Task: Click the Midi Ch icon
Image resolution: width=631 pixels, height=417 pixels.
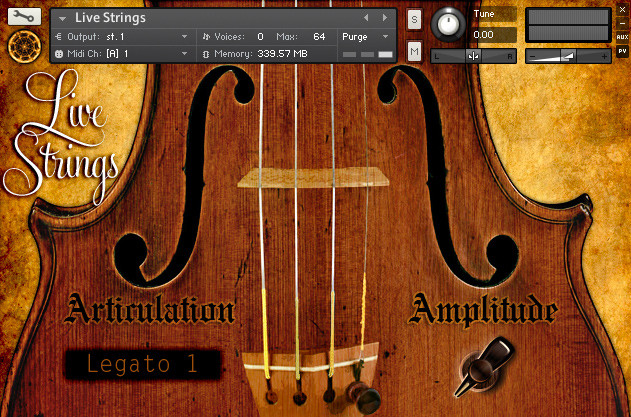Action: pyautogui.click(x=59, y=54)
